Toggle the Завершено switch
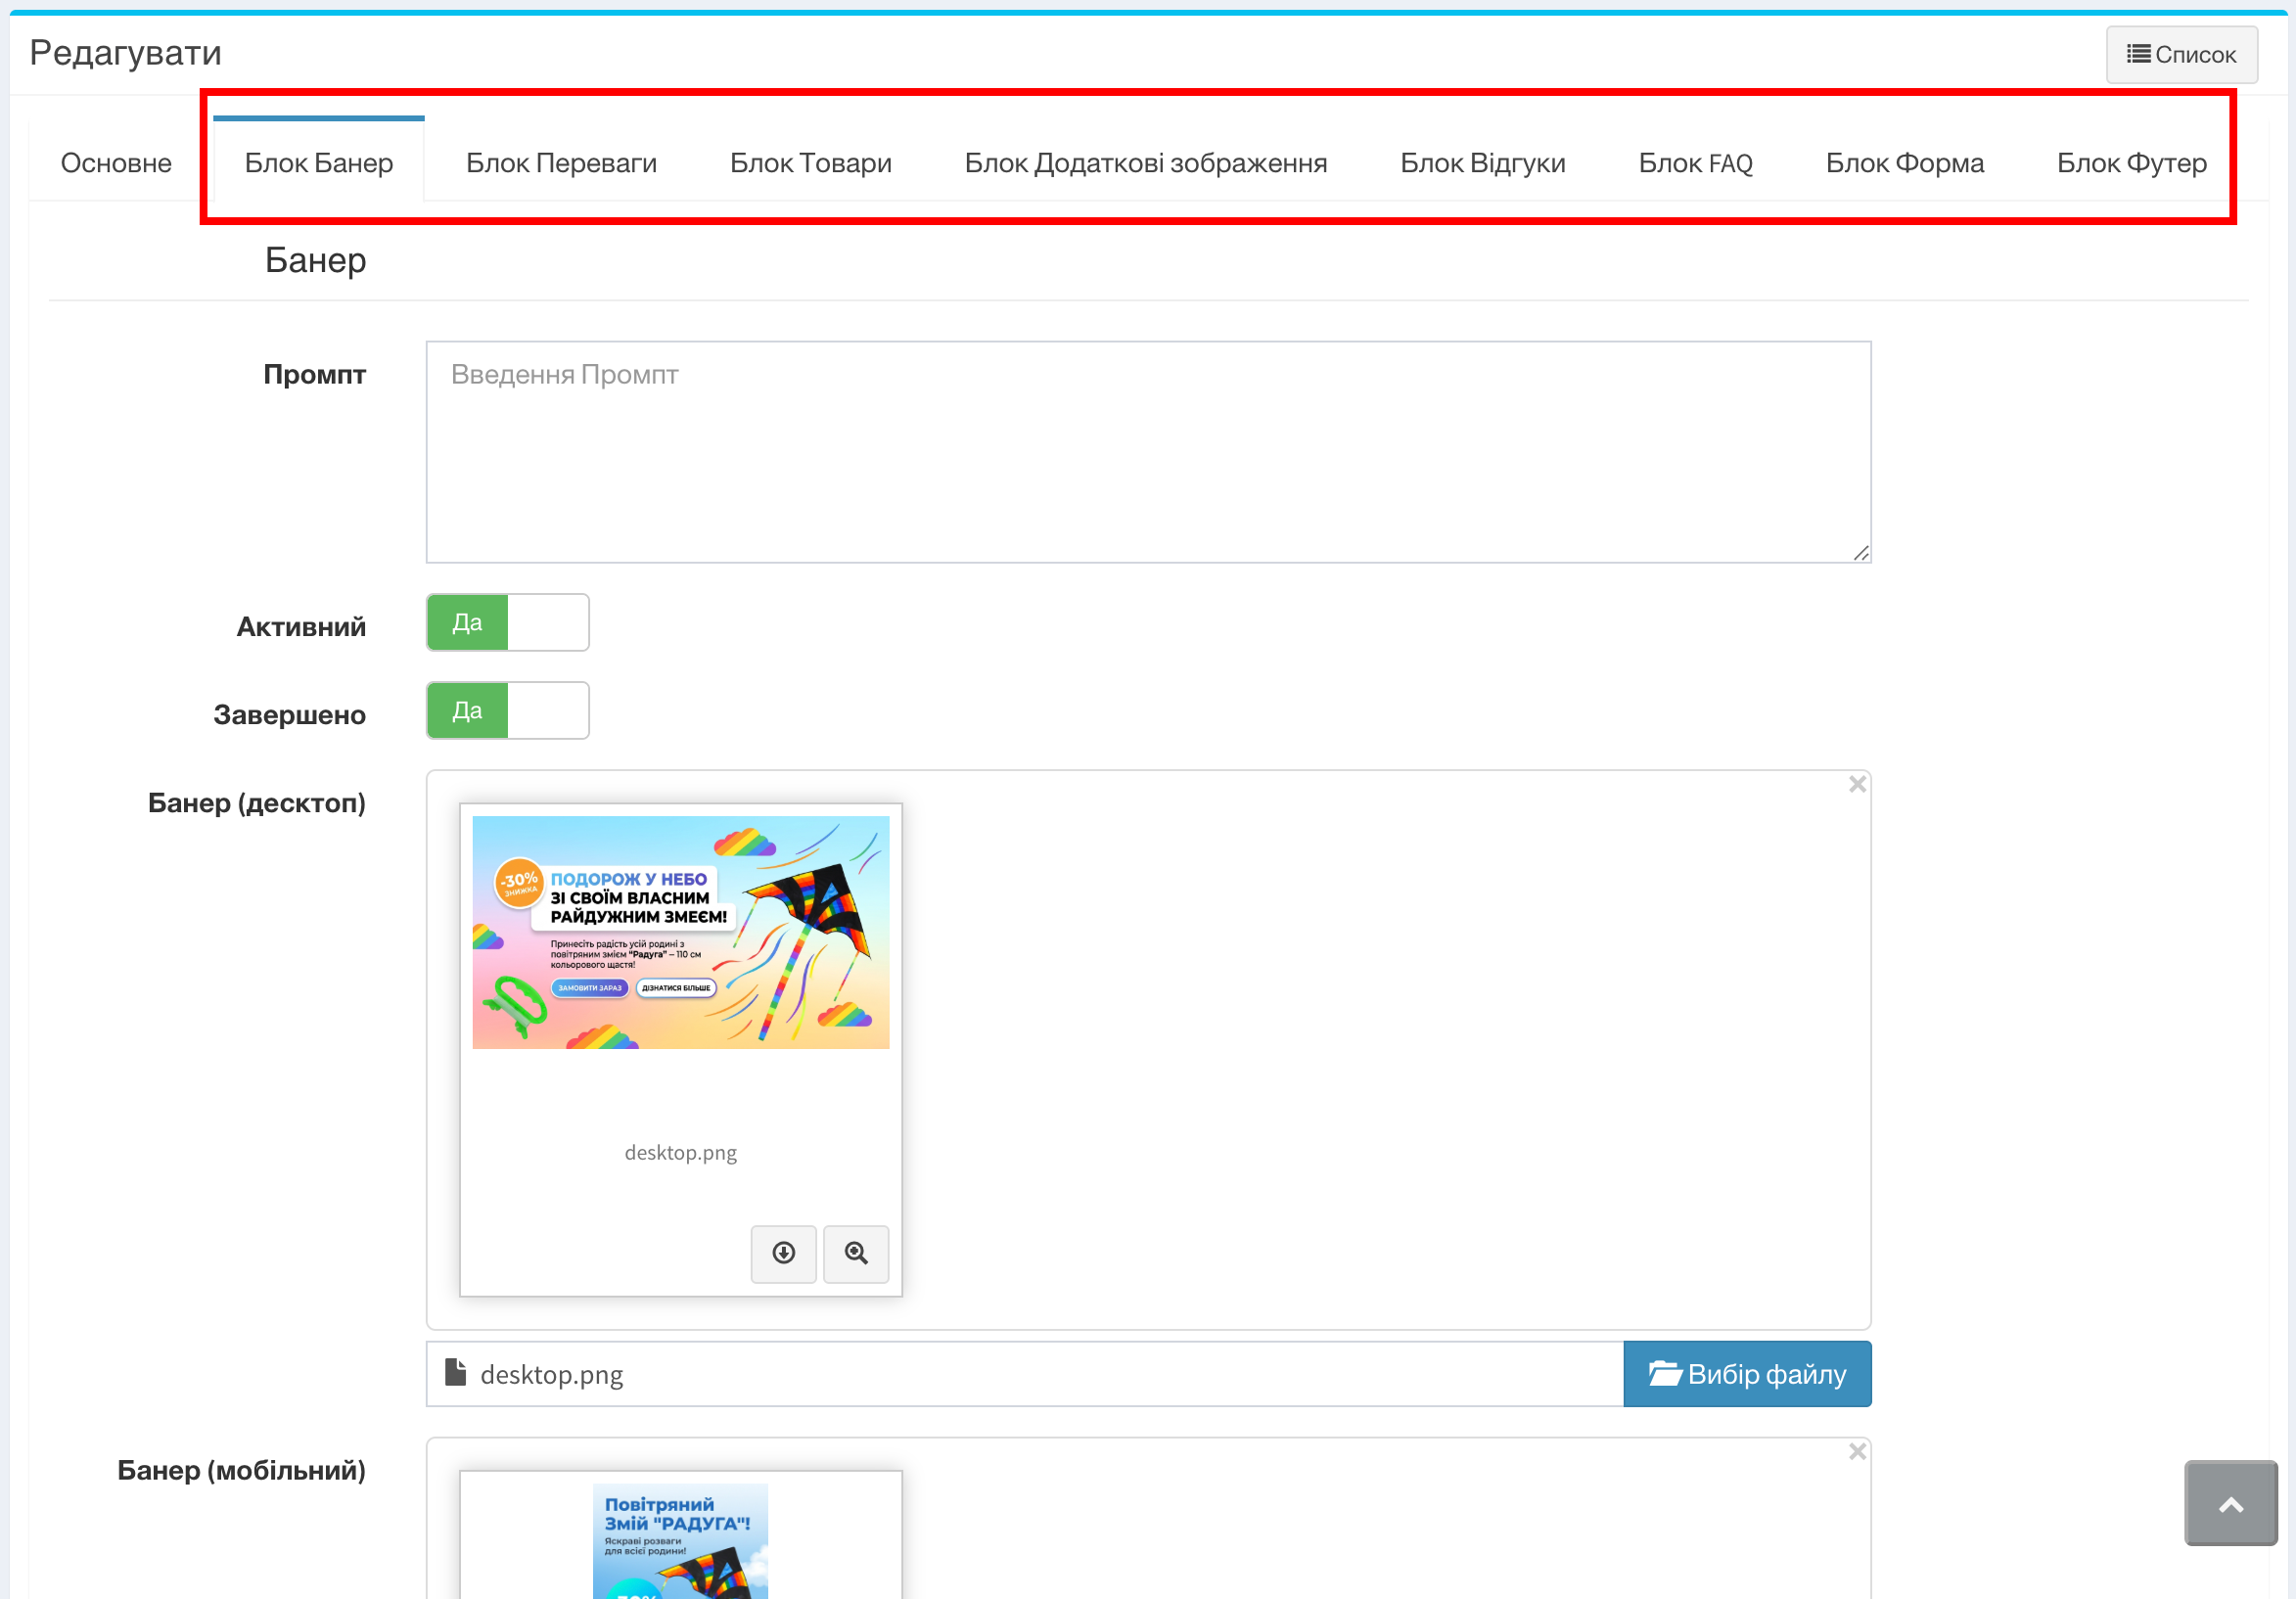The height and width of the screenshot is (1599, 2296). click(508, 711)
